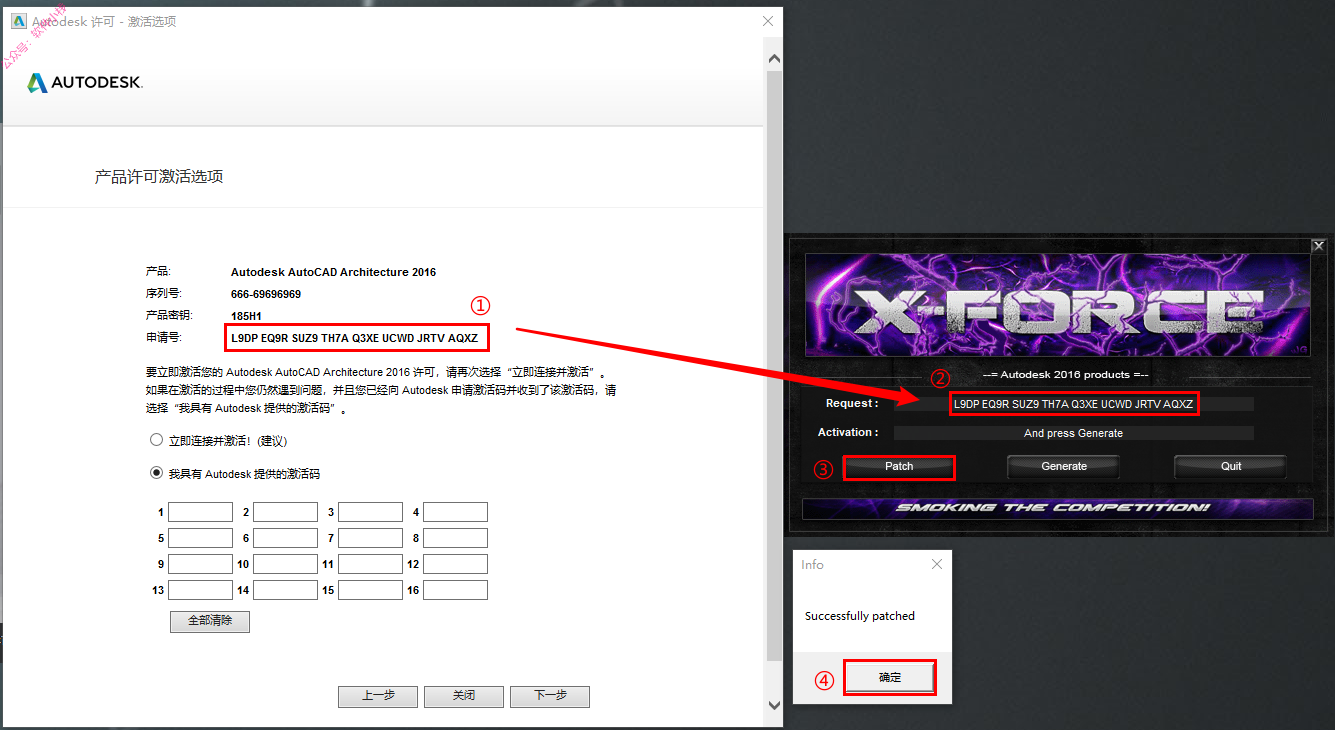Click activation code field number 5
This screenshot has height=730, width=1335.
[x=200, y=538]
